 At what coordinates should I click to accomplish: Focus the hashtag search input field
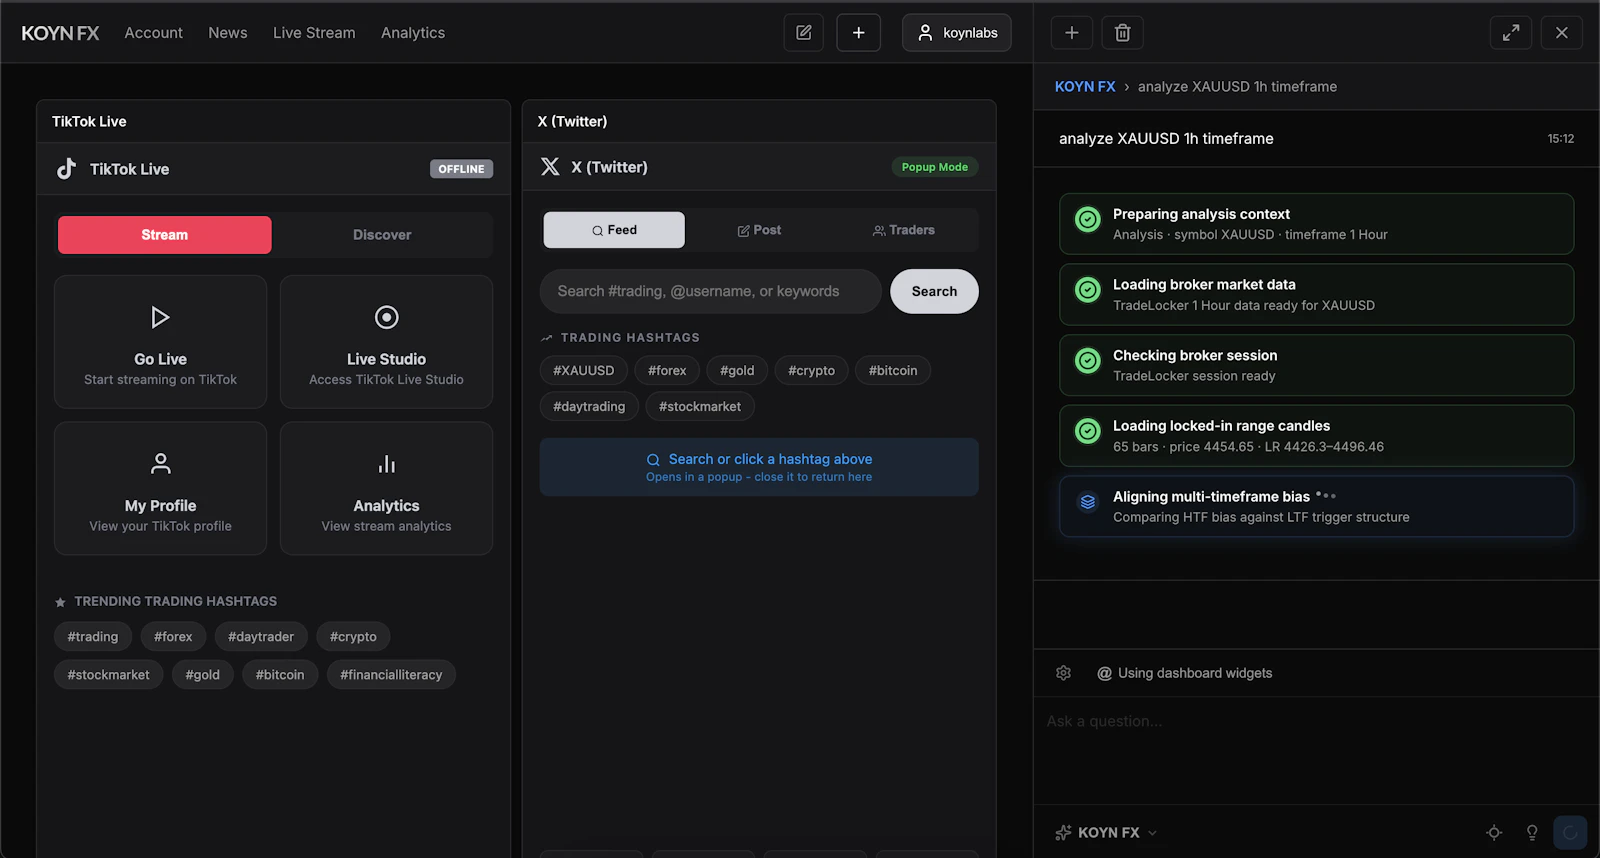click(710, 291)
